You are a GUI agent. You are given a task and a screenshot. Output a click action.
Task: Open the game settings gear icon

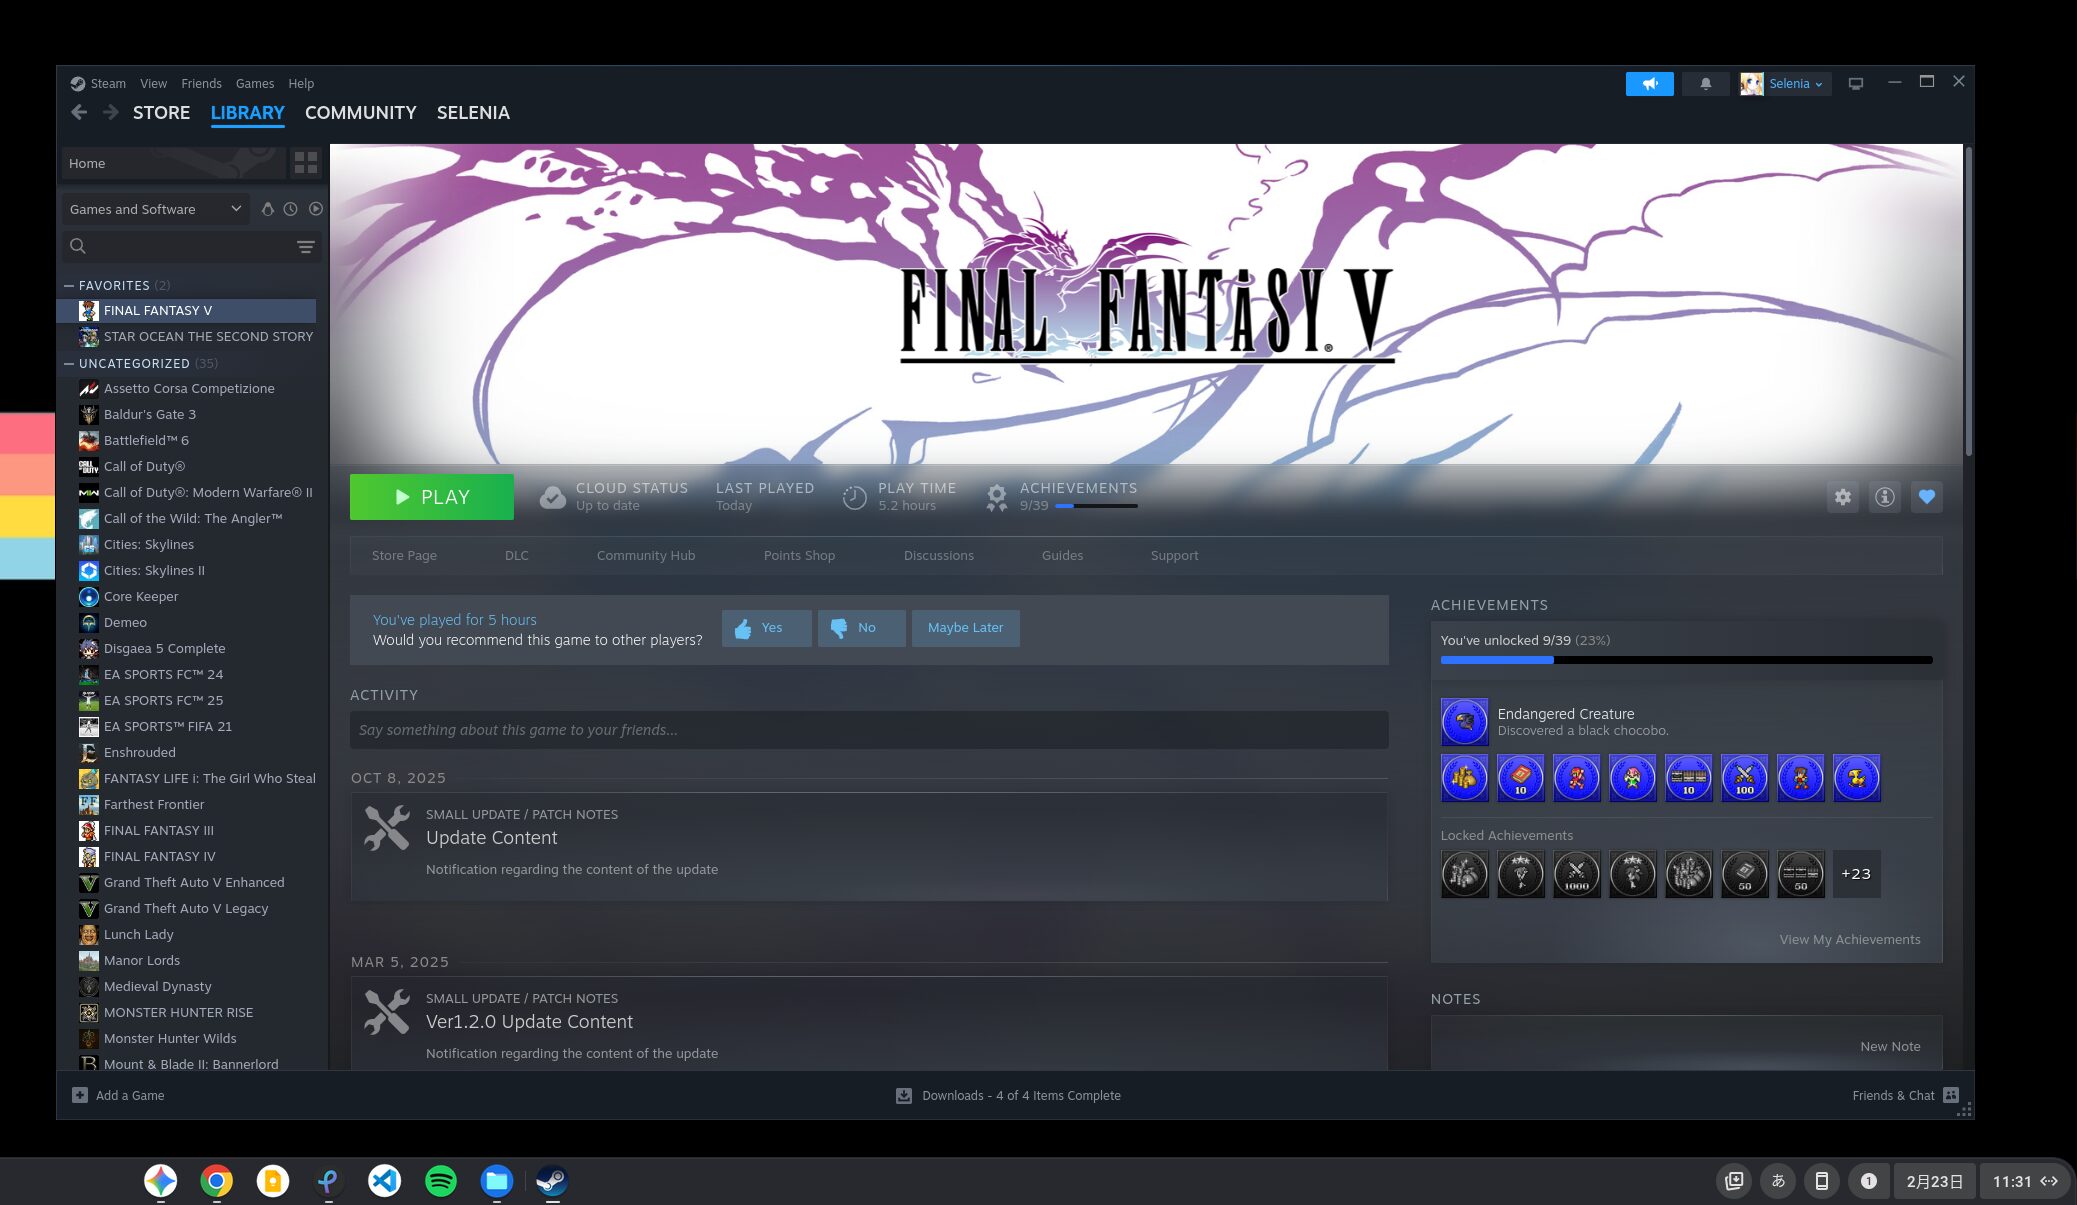(x=1842, y=497)
